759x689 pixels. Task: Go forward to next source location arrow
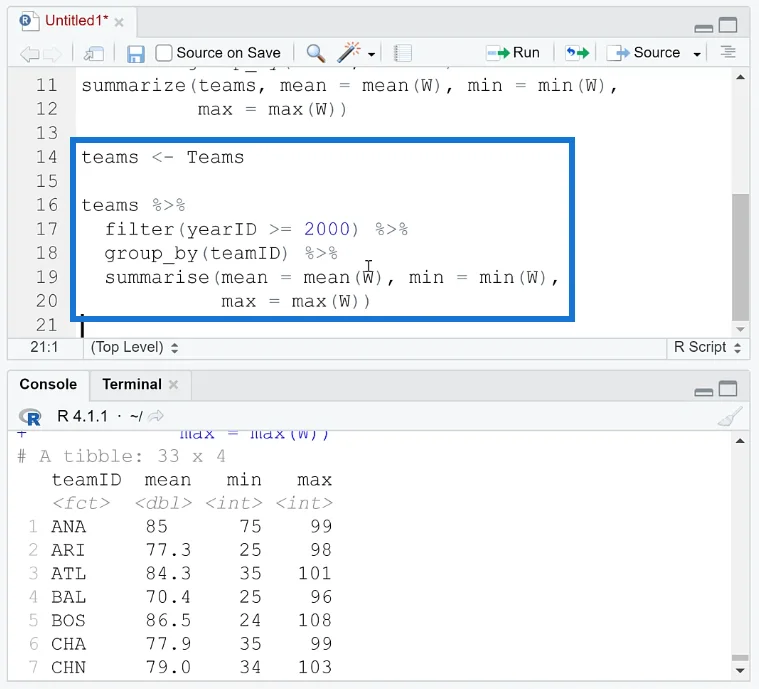point(53,53)
